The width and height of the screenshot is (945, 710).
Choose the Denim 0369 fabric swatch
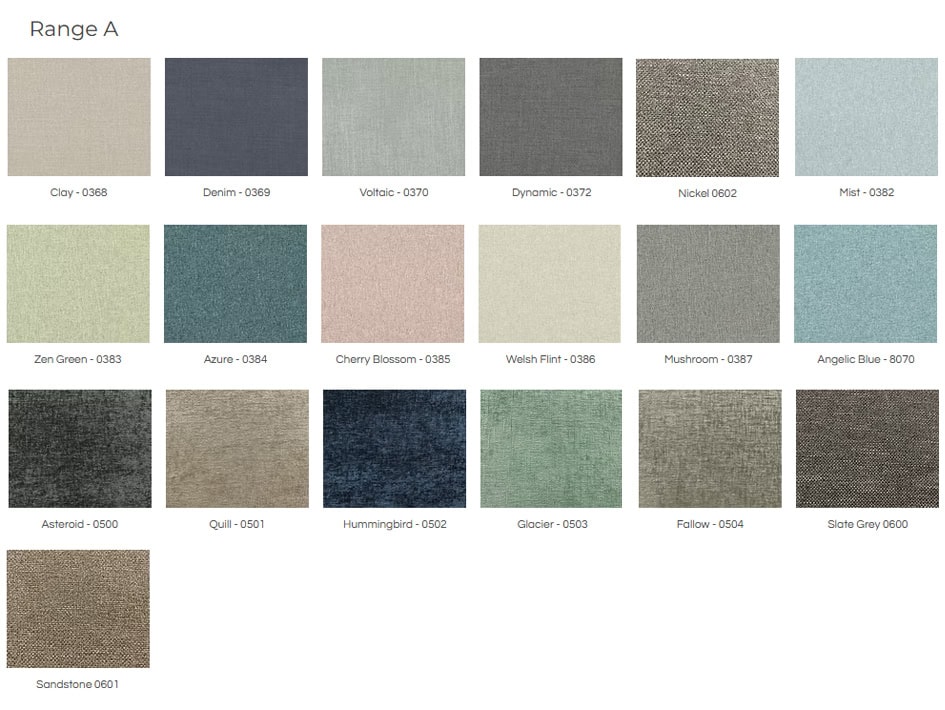236,117
